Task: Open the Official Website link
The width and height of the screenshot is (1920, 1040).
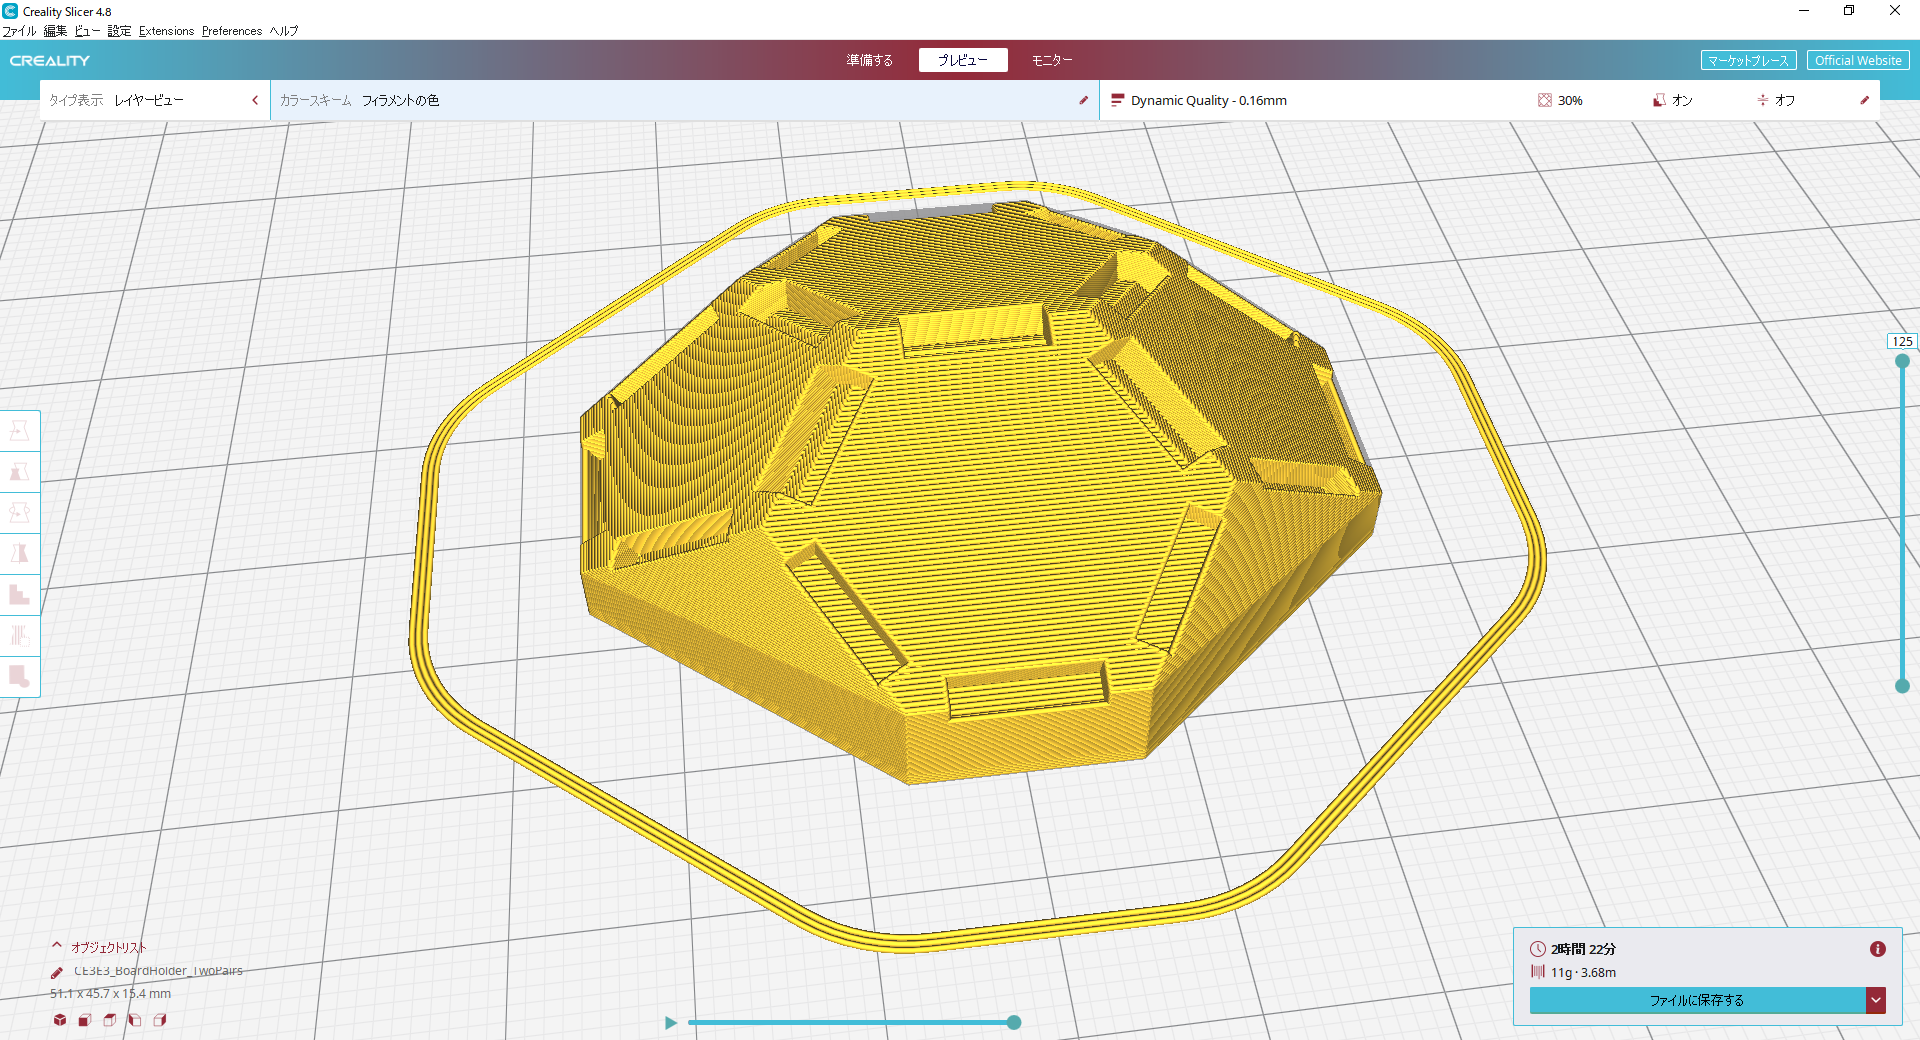Action: coord(1858,60)
